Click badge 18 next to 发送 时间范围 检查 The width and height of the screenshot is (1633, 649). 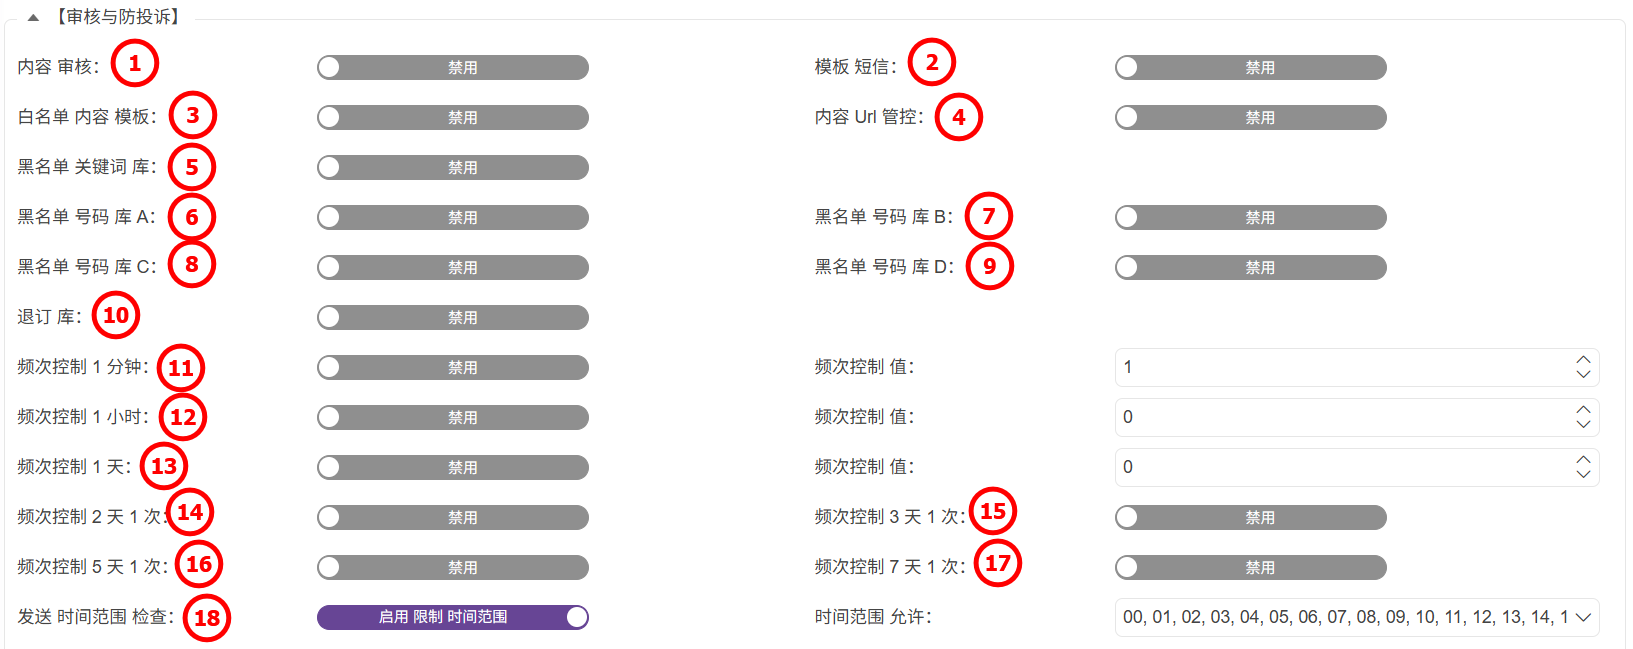[207, 618]
